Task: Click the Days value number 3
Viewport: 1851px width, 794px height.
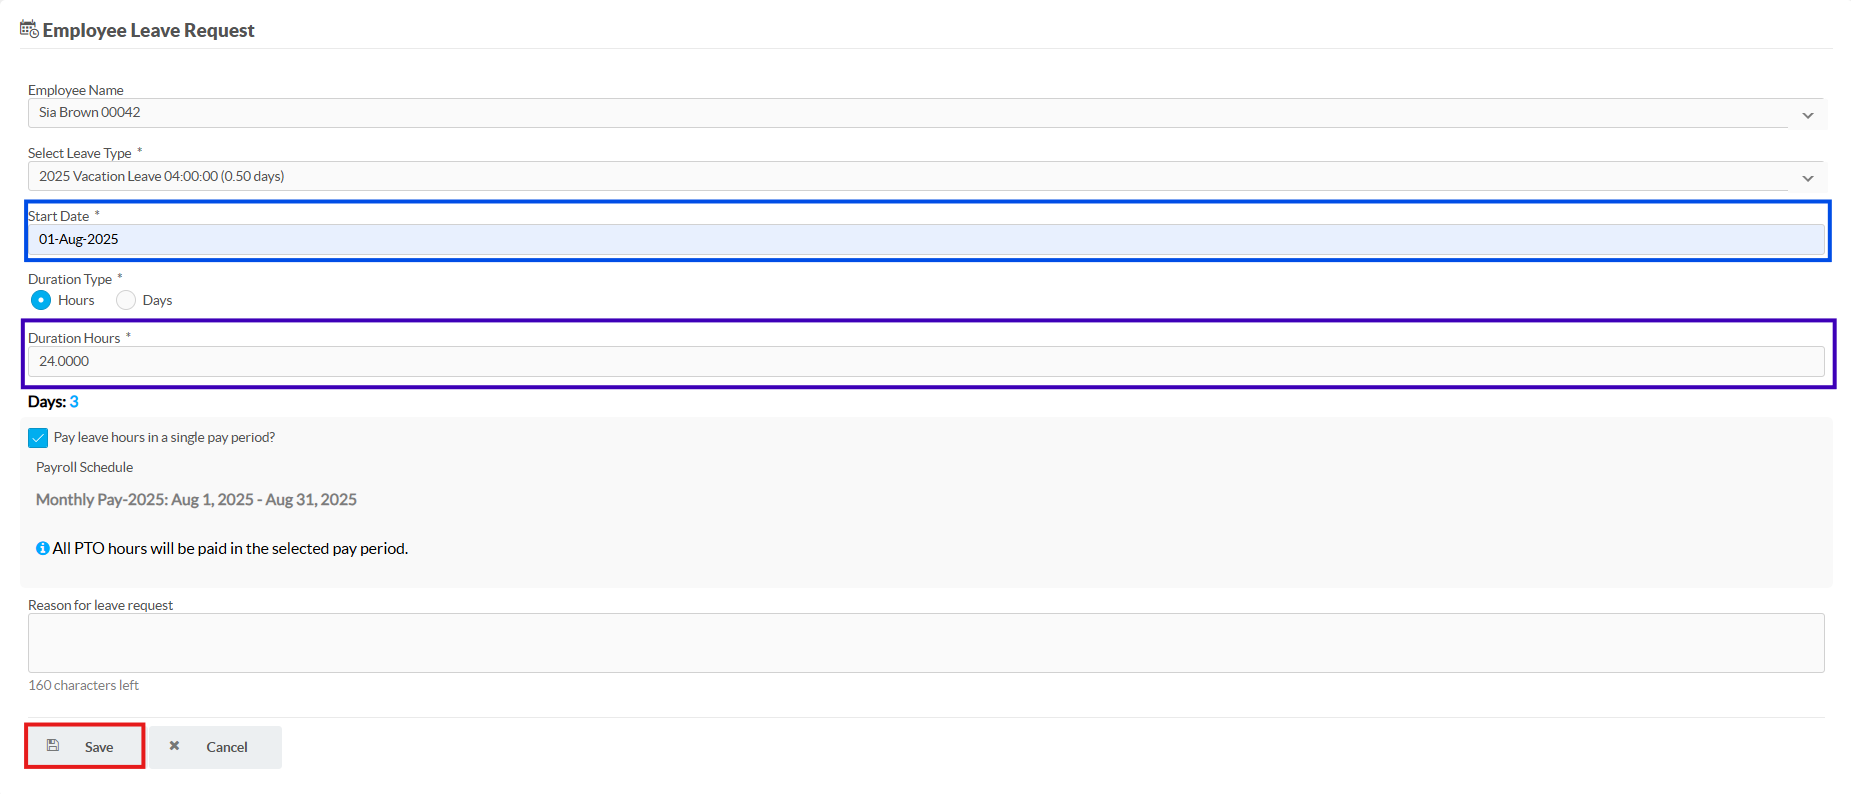Action: point(74,402)
